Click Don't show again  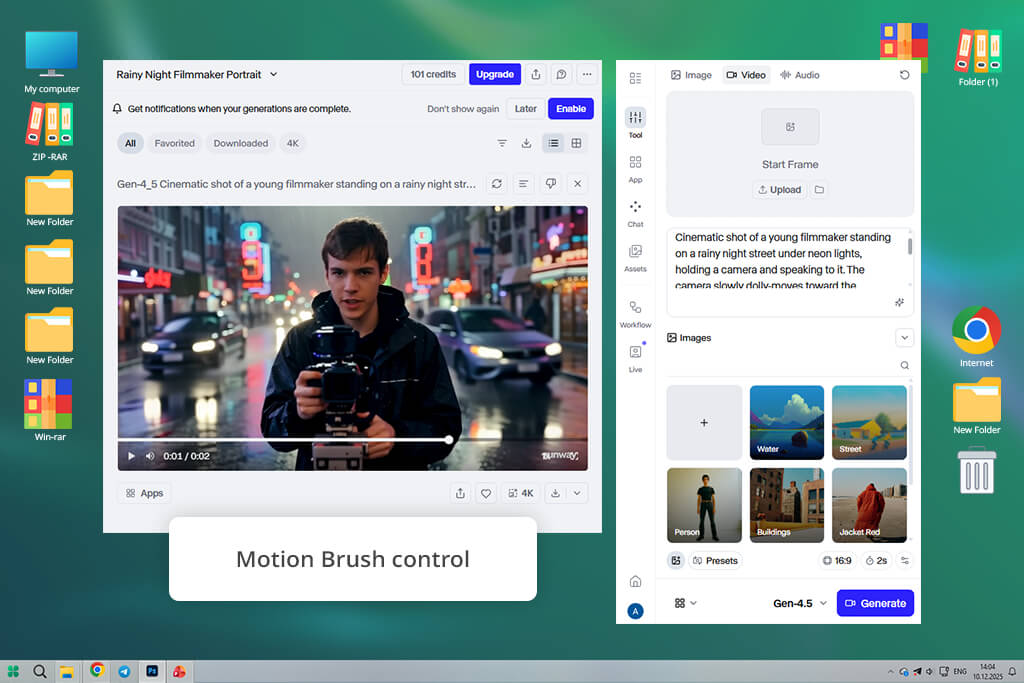[463, 109]
